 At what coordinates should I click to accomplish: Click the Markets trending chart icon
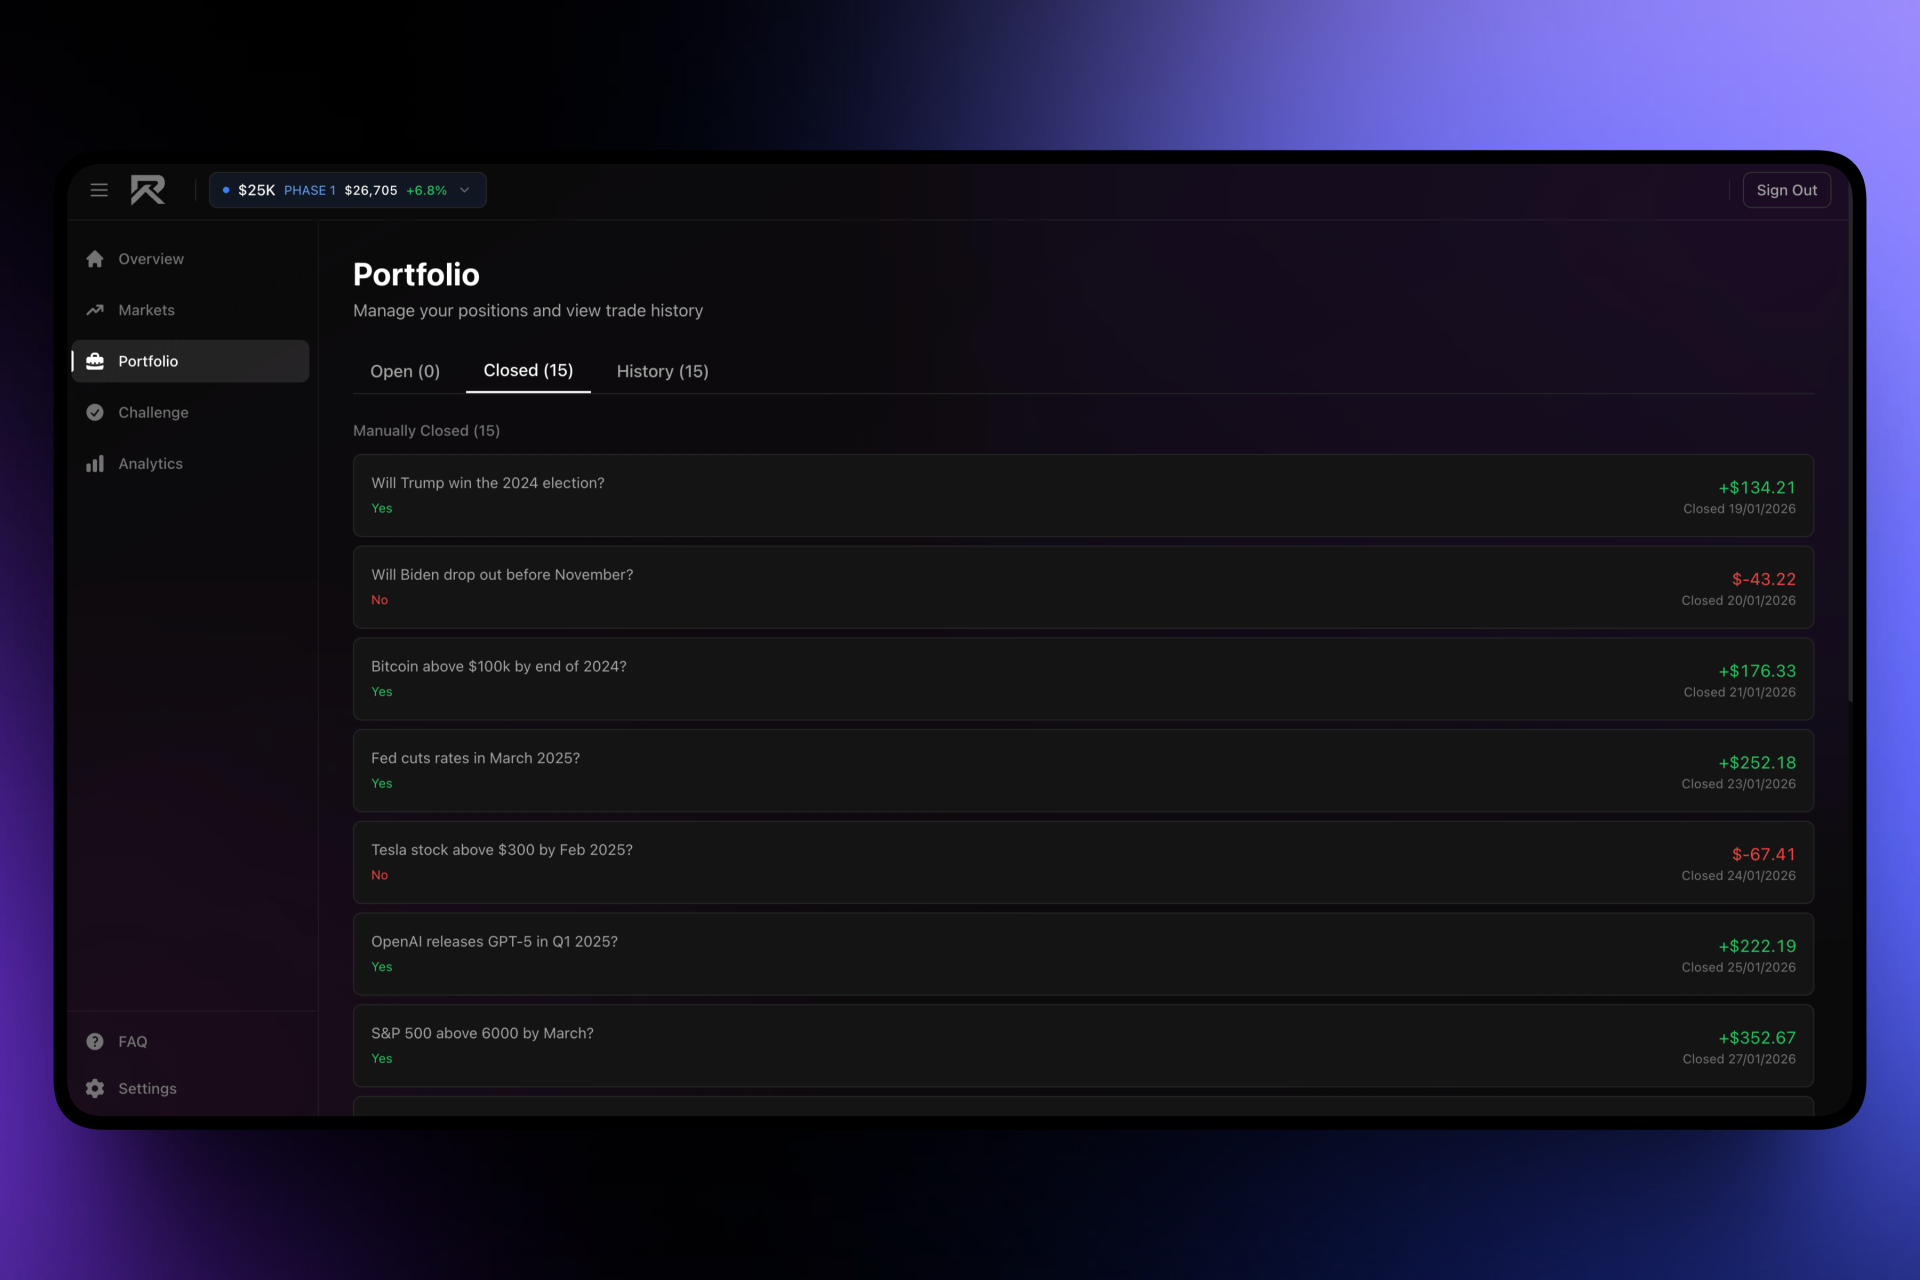click(x=95, y=310)
